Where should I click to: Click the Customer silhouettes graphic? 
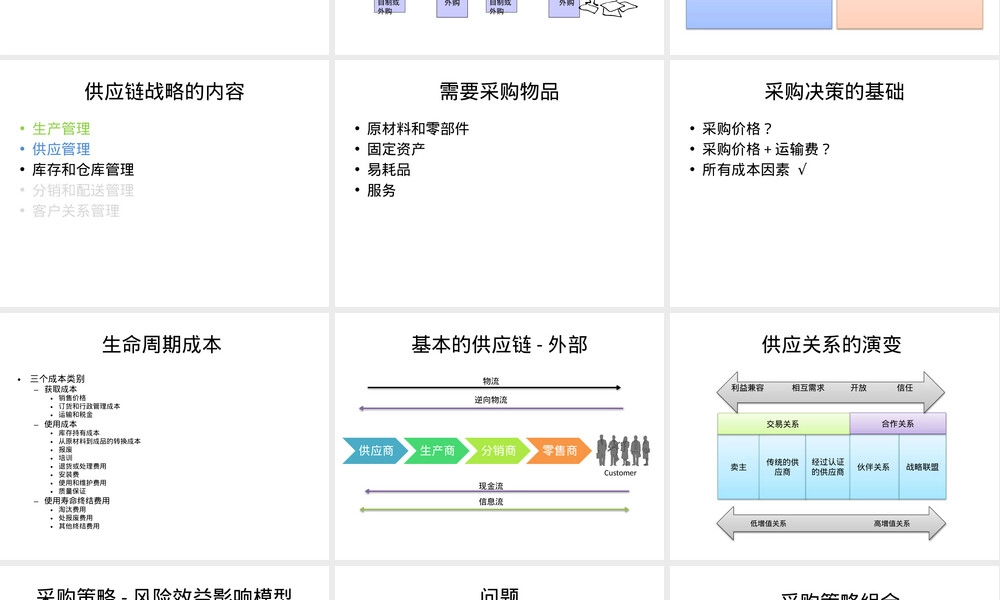click(x=622, y=450)
